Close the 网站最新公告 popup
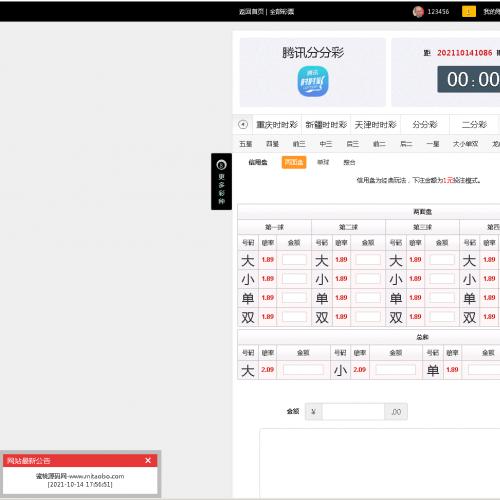The width and height of the screenshot is (500, 500). click(x=148, y=460)
